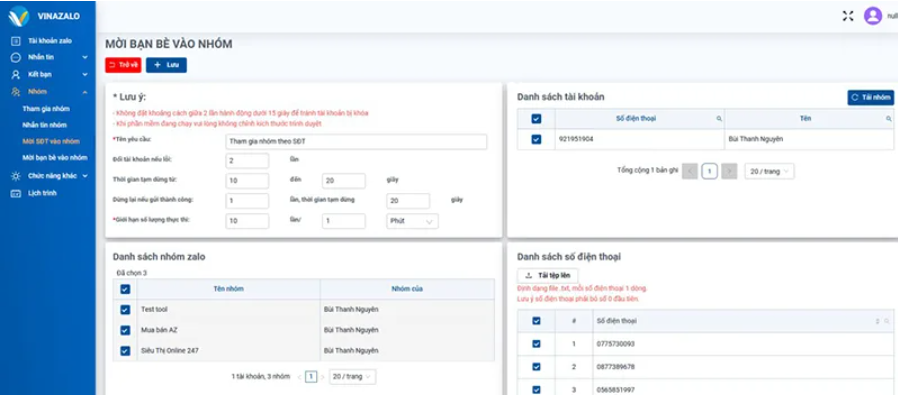
Task: Click the Tên nhóm column header
Action: point(229,289)
